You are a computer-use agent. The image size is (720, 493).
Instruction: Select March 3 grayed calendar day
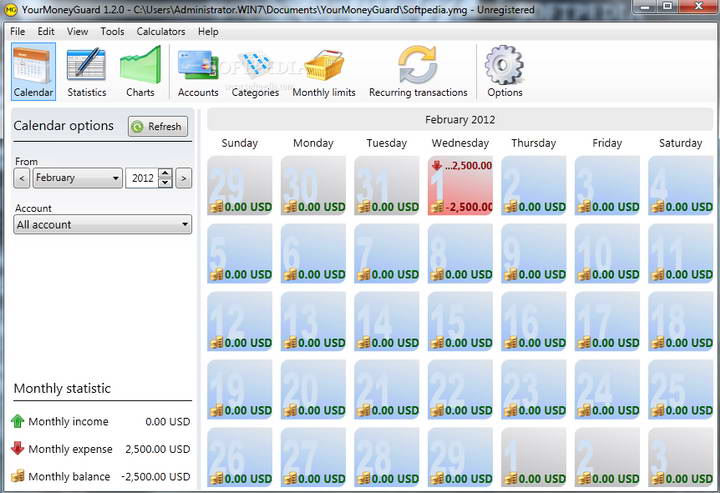click(681, 457)
